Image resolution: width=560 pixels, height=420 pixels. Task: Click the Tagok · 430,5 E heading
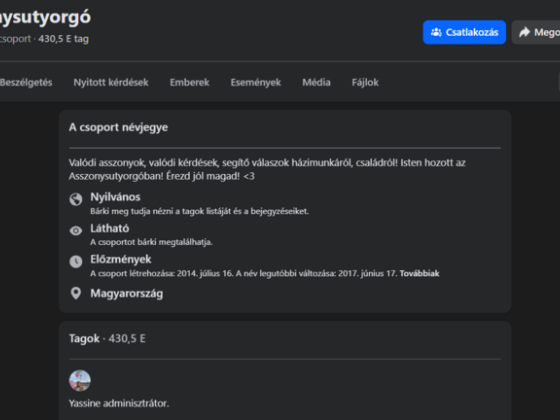pyautogui.click(x=107, y=338)
